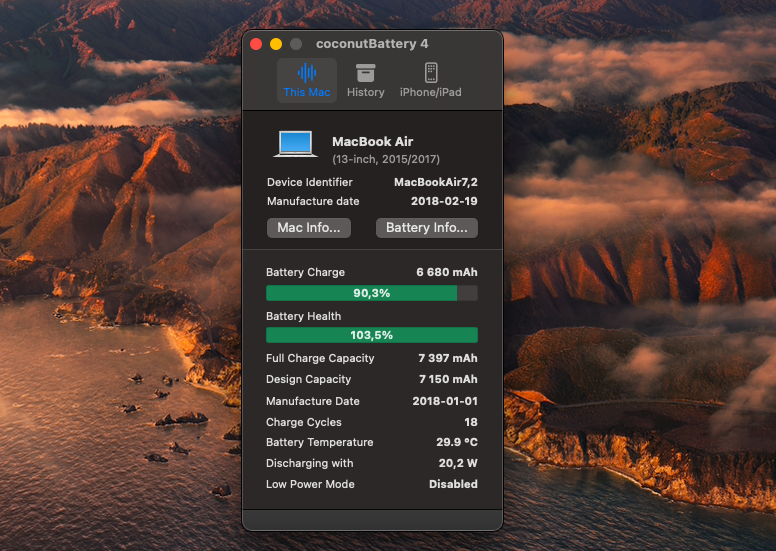
Task: Click the Device Identifier label
Action: pos(310,182)
